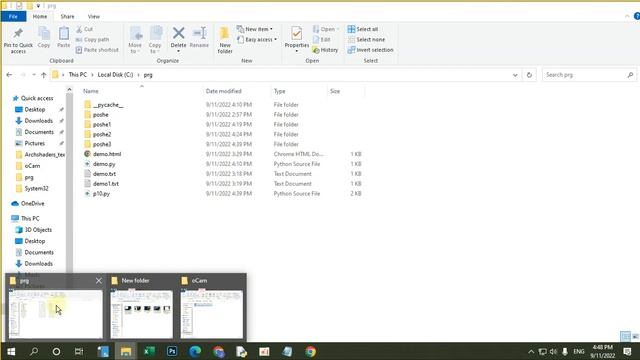
Task: Open Photoshop from taskbar
Action: tap(172, 351)
